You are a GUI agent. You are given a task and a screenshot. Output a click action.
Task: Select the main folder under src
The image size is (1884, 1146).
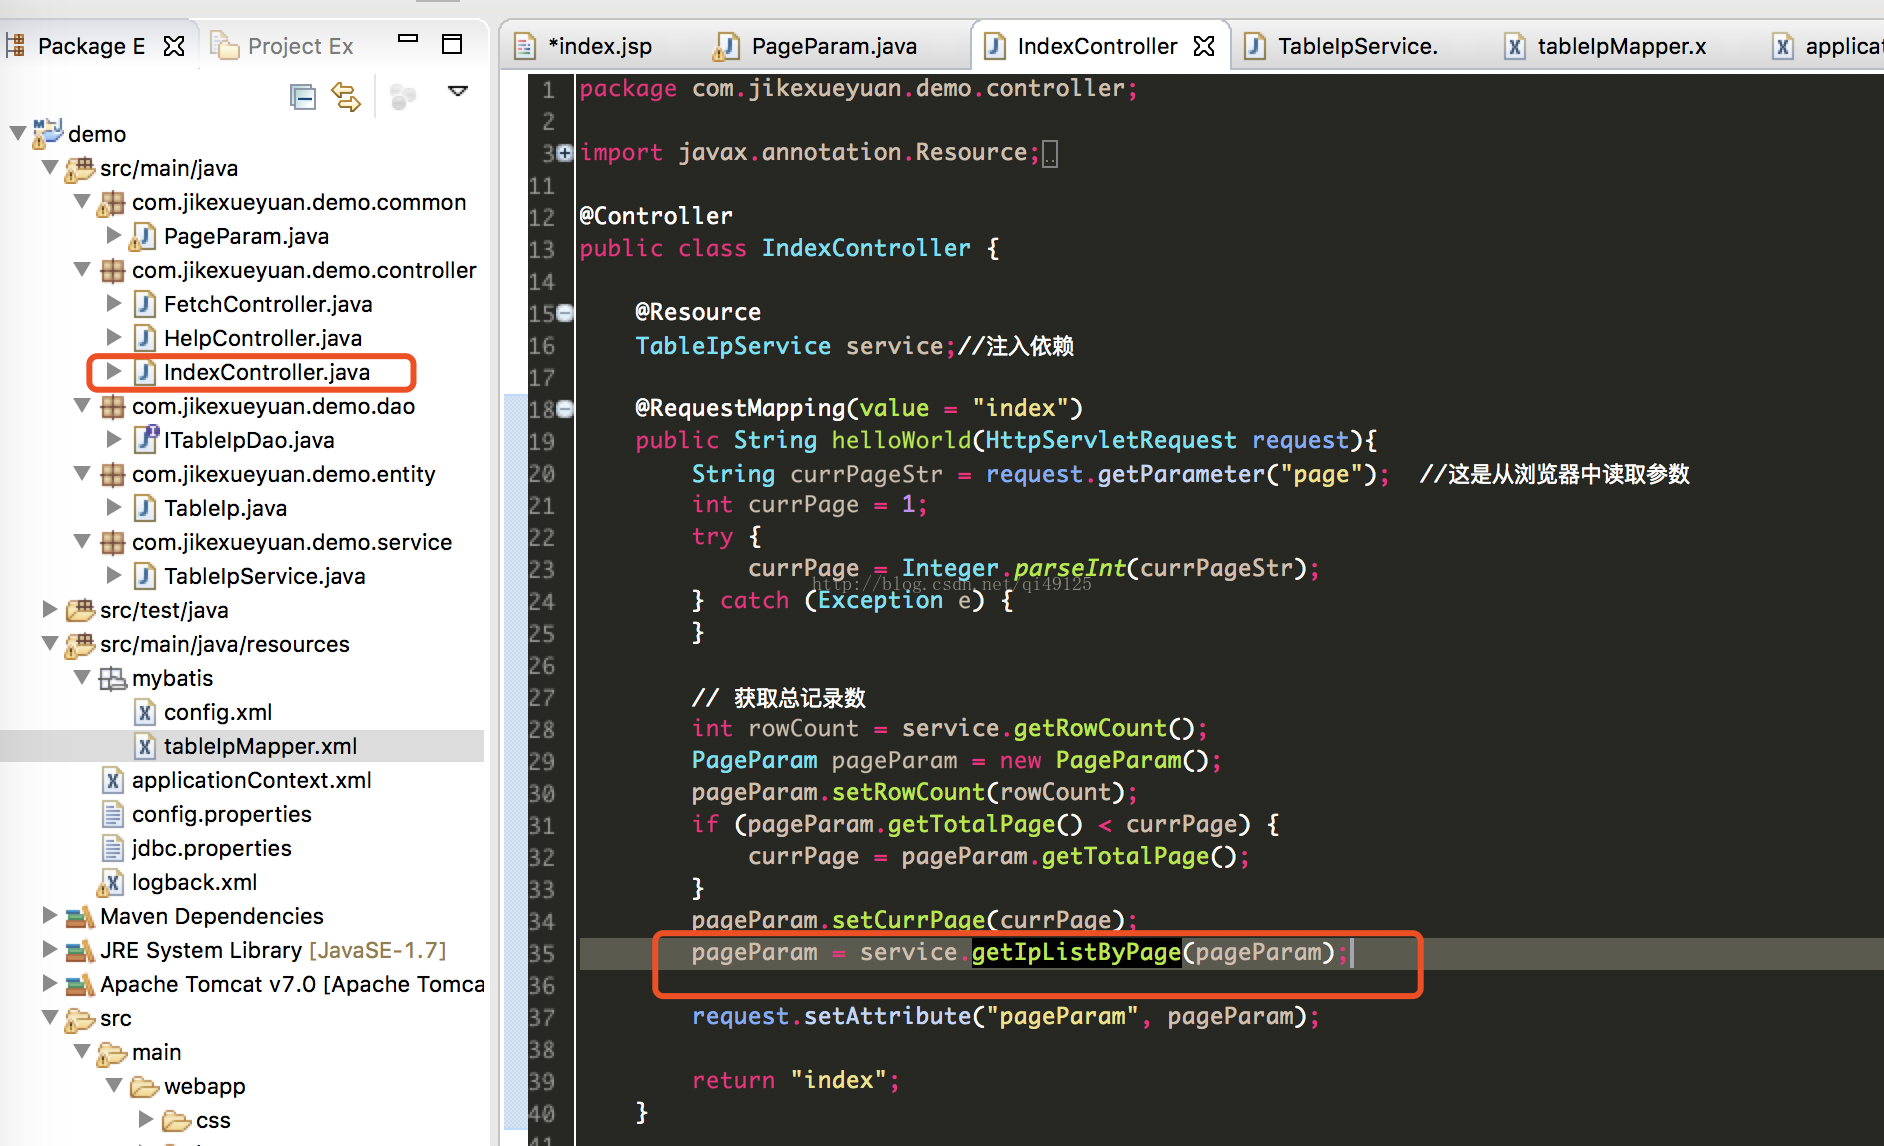157,1052
